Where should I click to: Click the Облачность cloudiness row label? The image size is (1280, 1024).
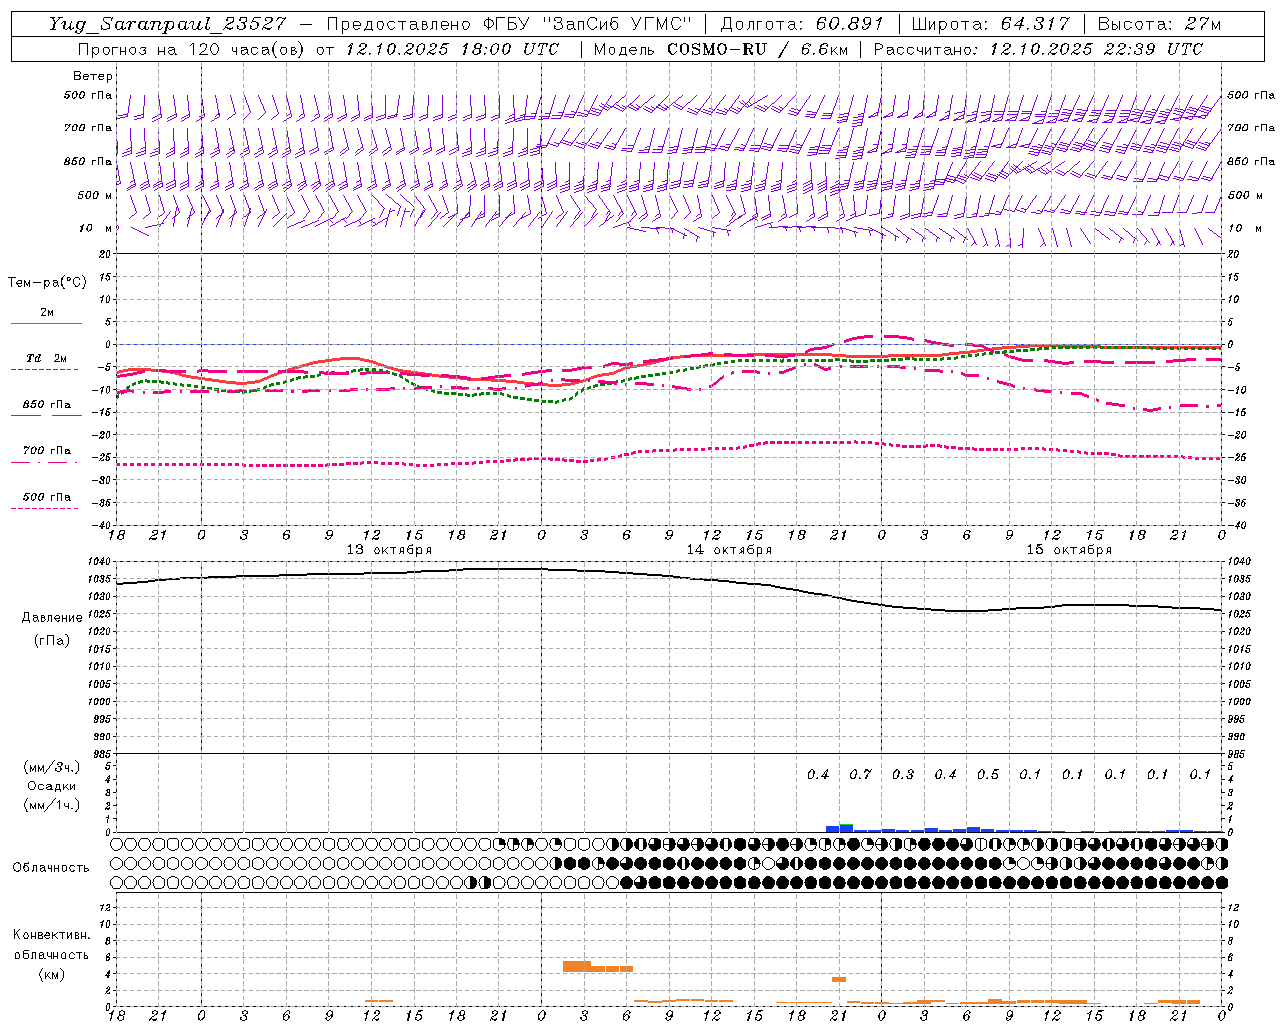pyautogui.click(x=51, y=868)
